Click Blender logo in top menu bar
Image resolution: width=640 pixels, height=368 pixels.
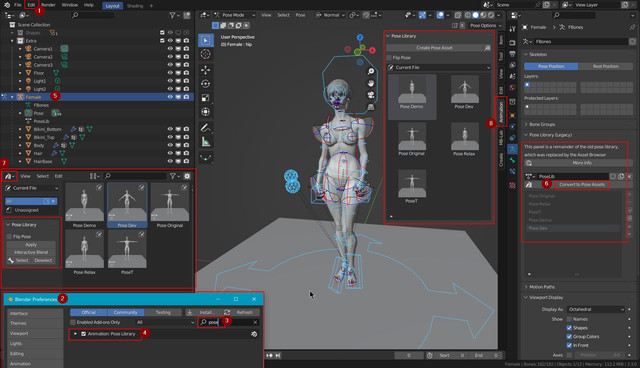[7, 5]
